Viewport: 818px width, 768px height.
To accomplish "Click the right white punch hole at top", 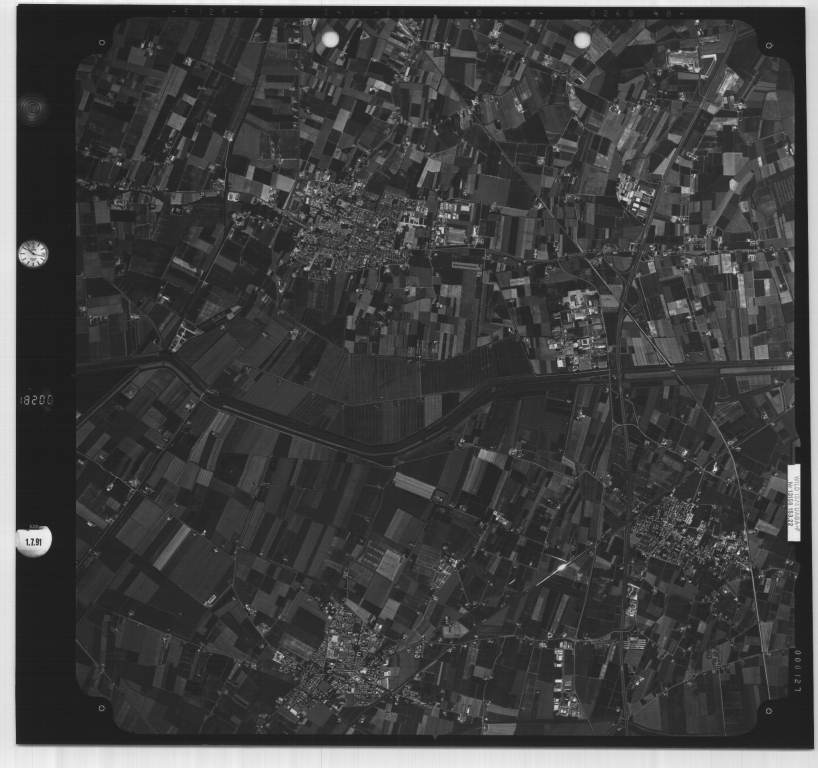I will (x=582, y=39).
